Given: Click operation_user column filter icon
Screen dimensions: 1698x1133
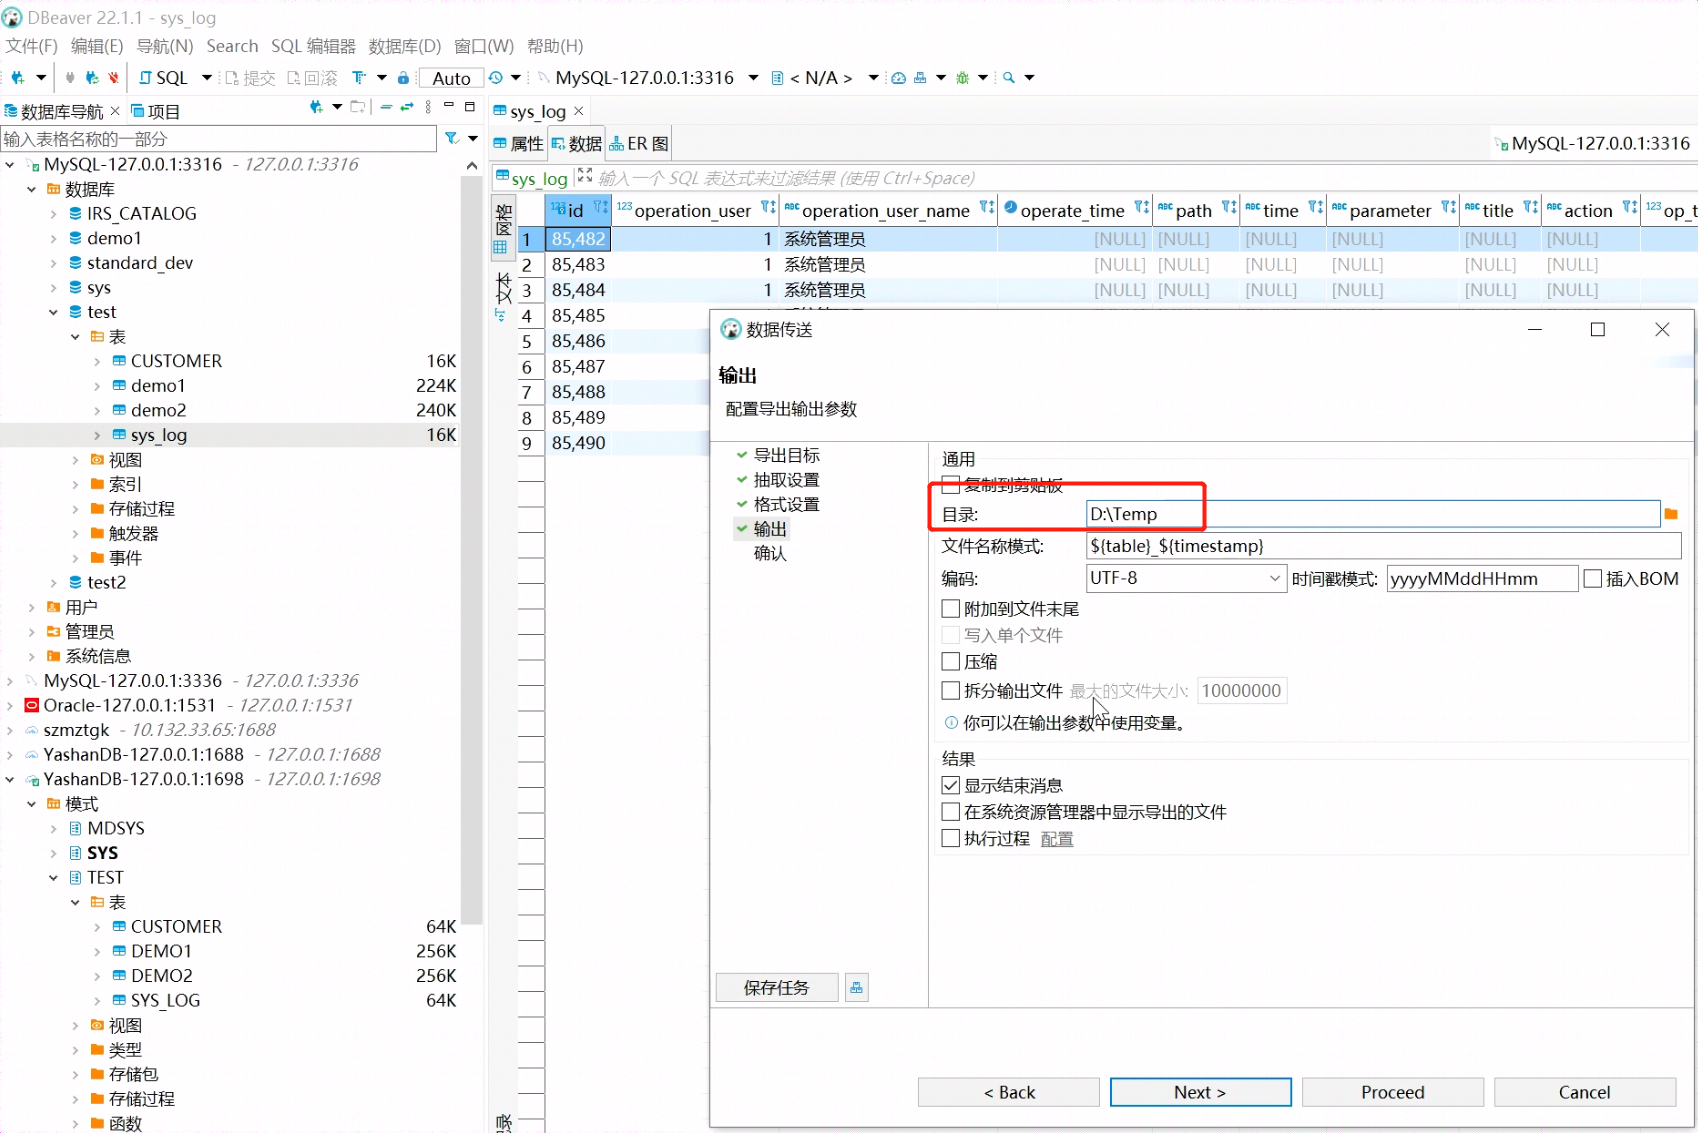Looking at the screenshot, I should (767, 207).
